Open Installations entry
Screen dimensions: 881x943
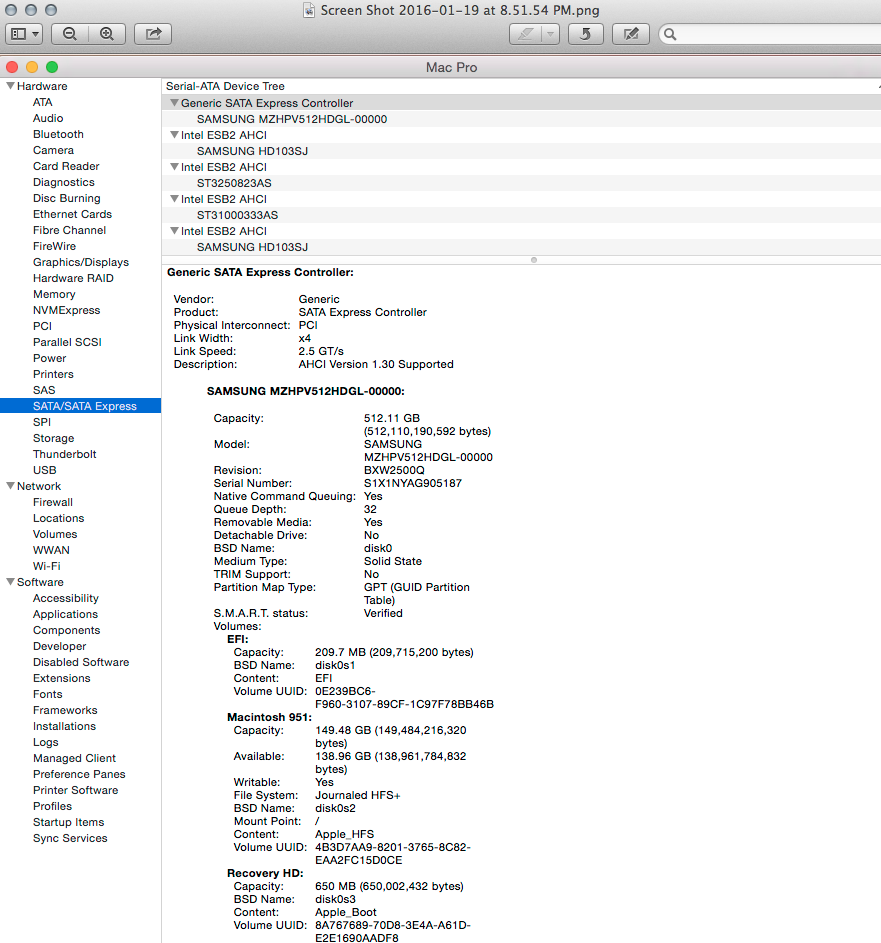point(64,726)
